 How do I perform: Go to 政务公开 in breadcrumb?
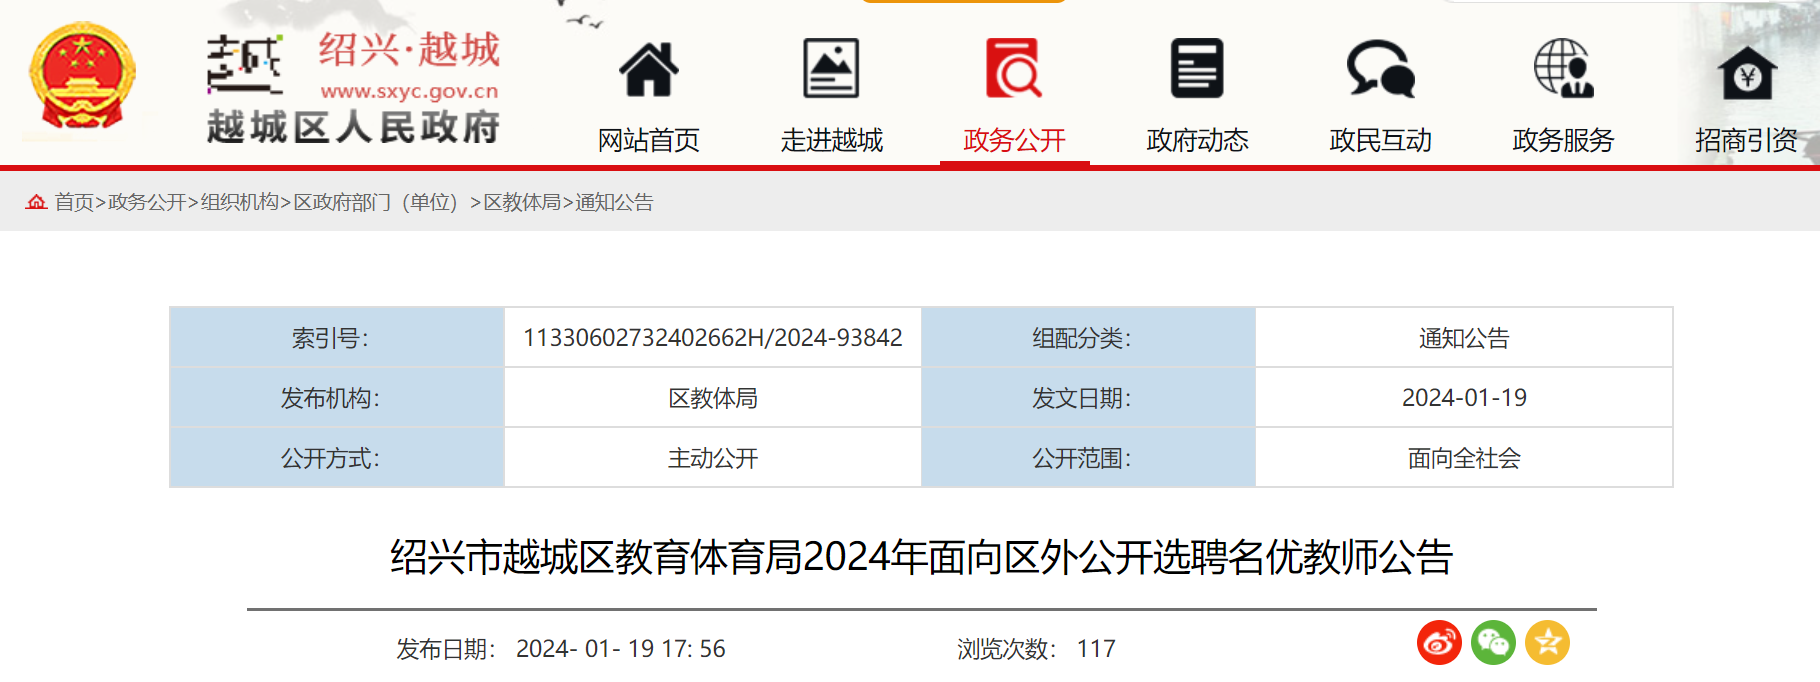(147, 202)
